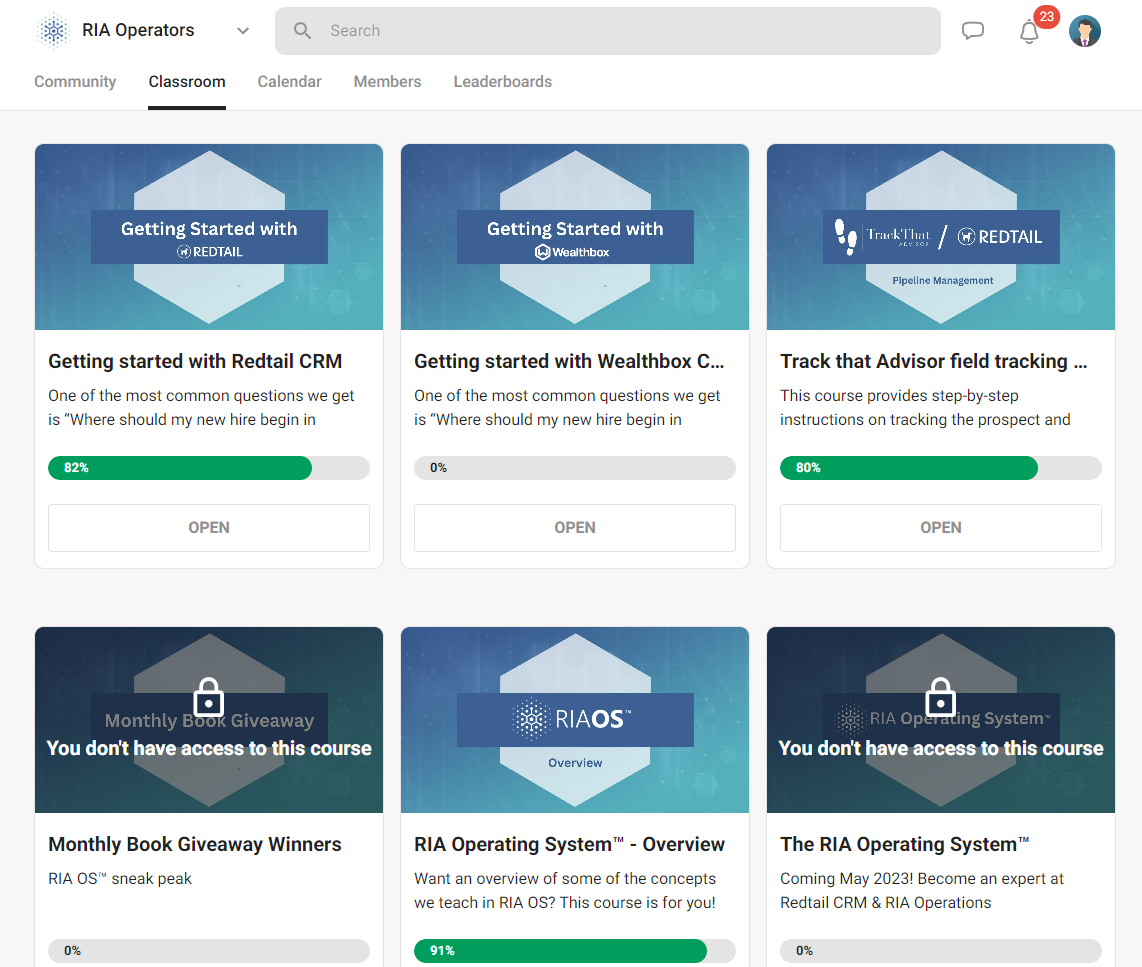Click the RIA OS Overview course thumbnail

[x=574, y=720]
